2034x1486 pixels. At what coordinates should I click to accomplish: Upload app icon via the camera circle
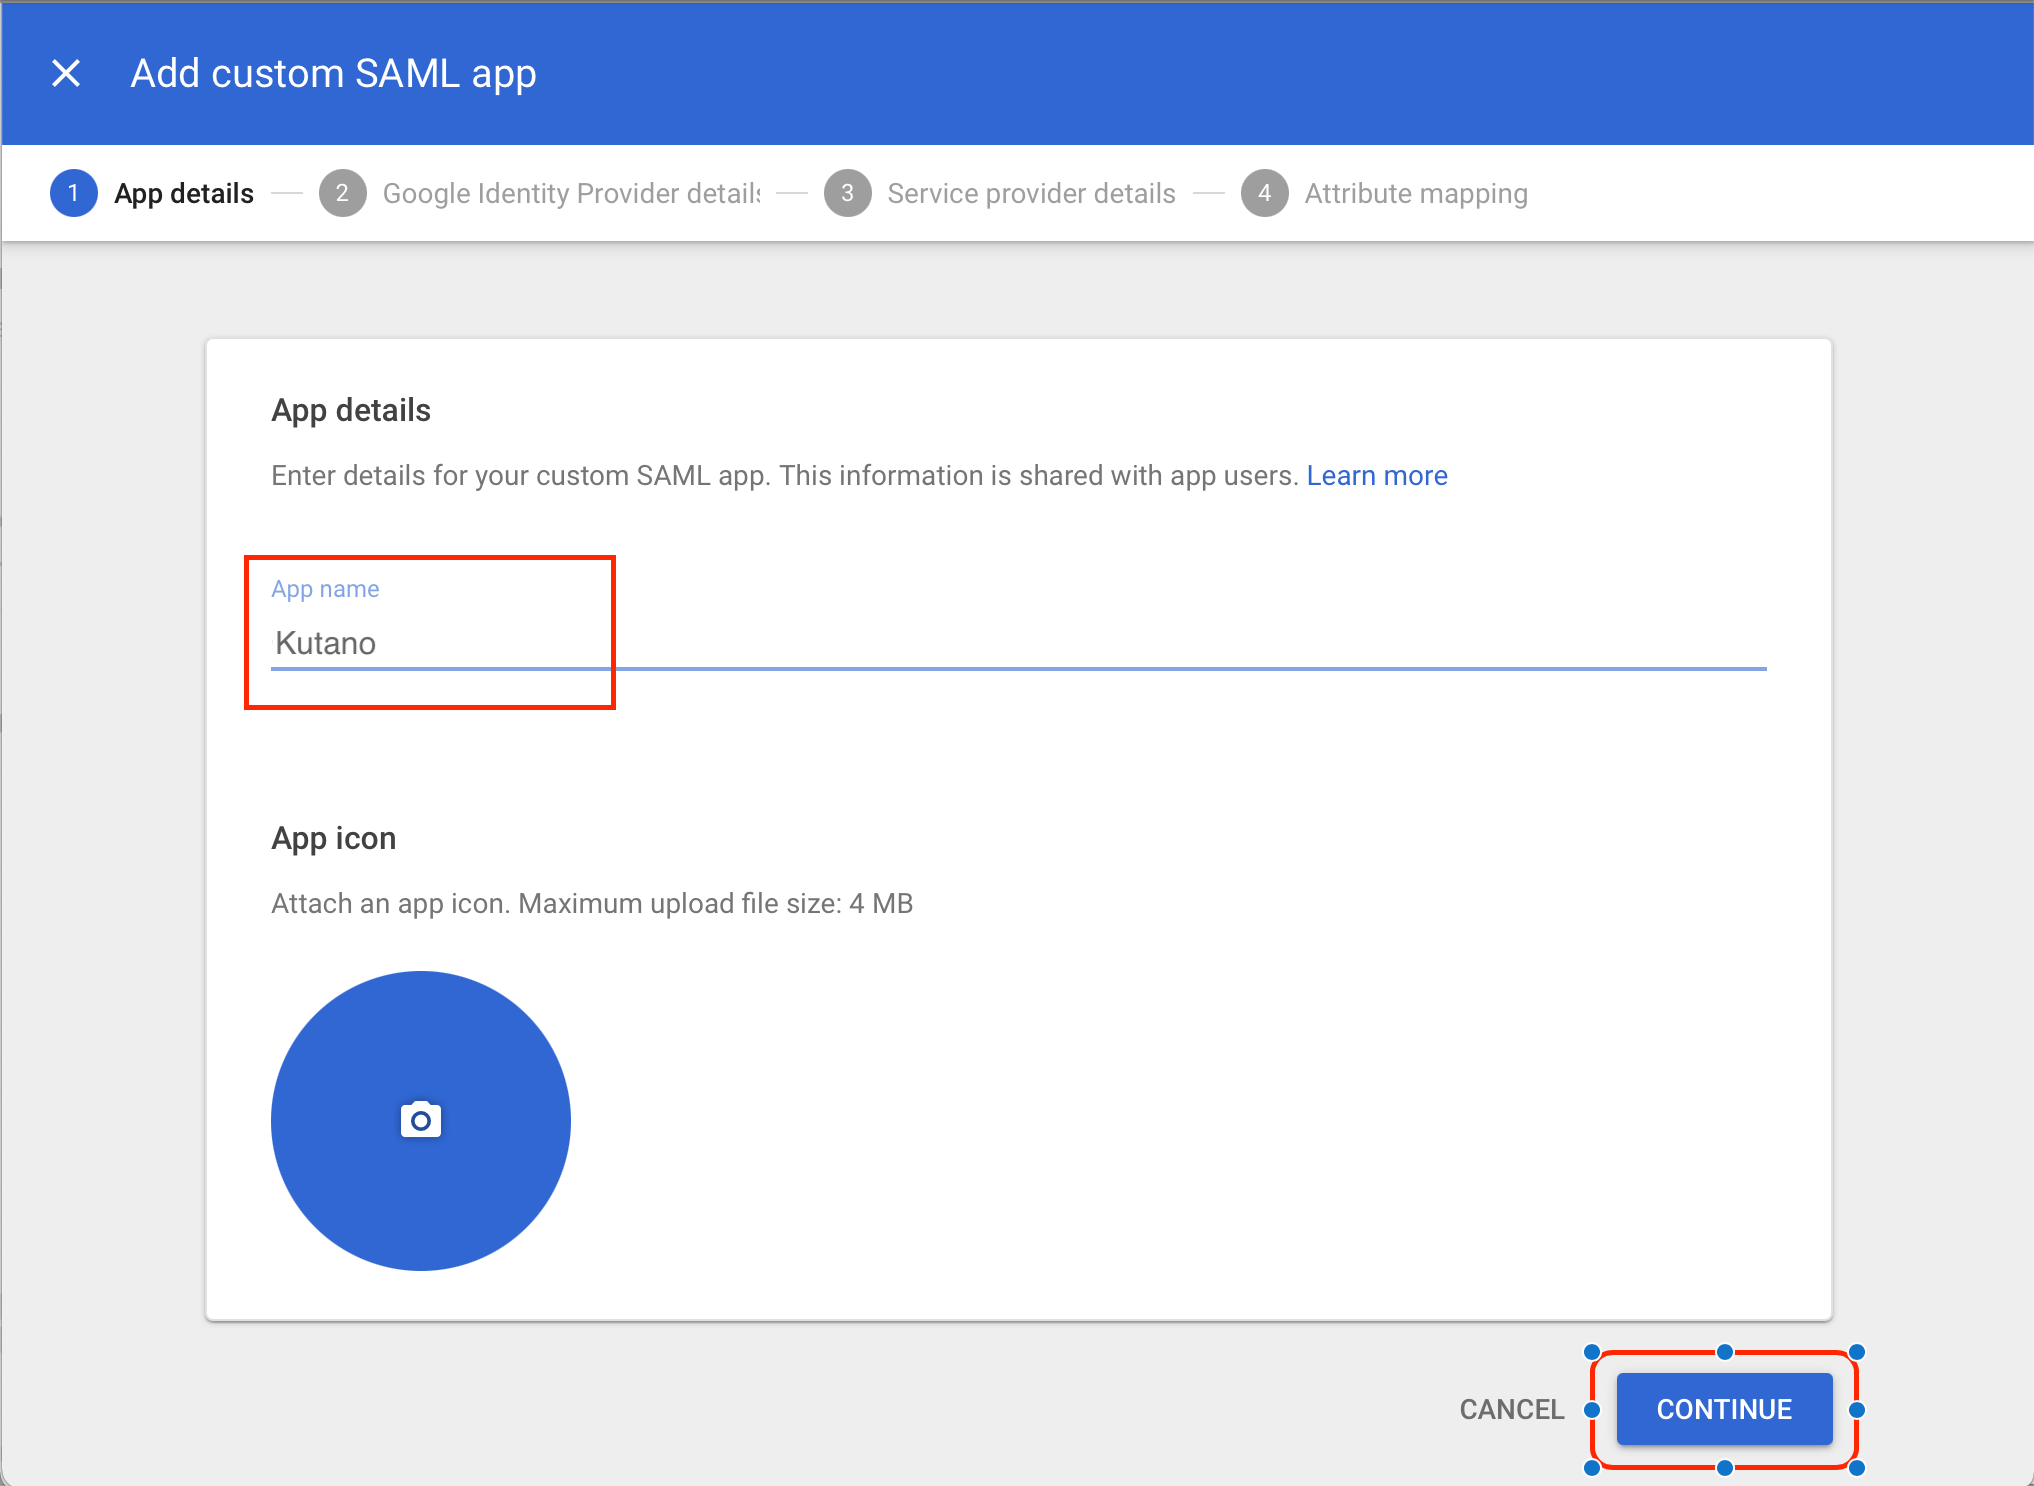(421, 1121)
